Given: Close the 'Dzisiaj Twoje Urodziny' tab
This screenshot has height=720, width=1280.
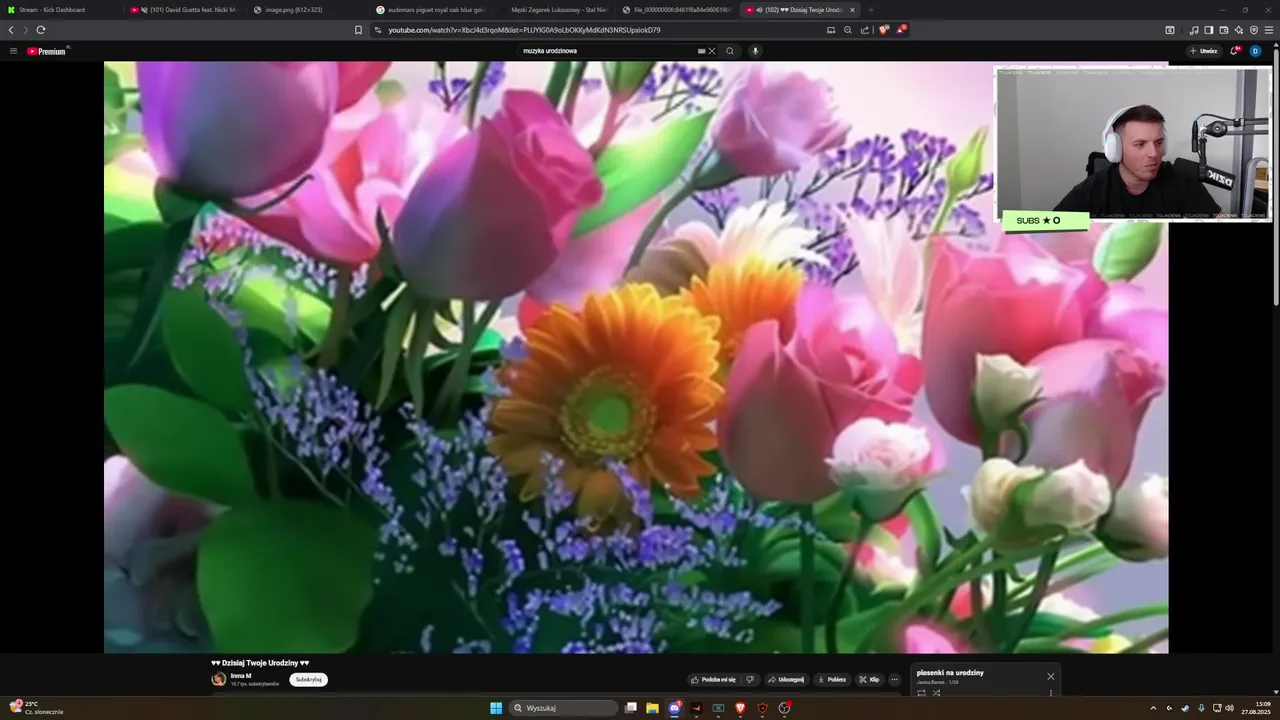Looking at the screenshot, I should tap(852, 9).
